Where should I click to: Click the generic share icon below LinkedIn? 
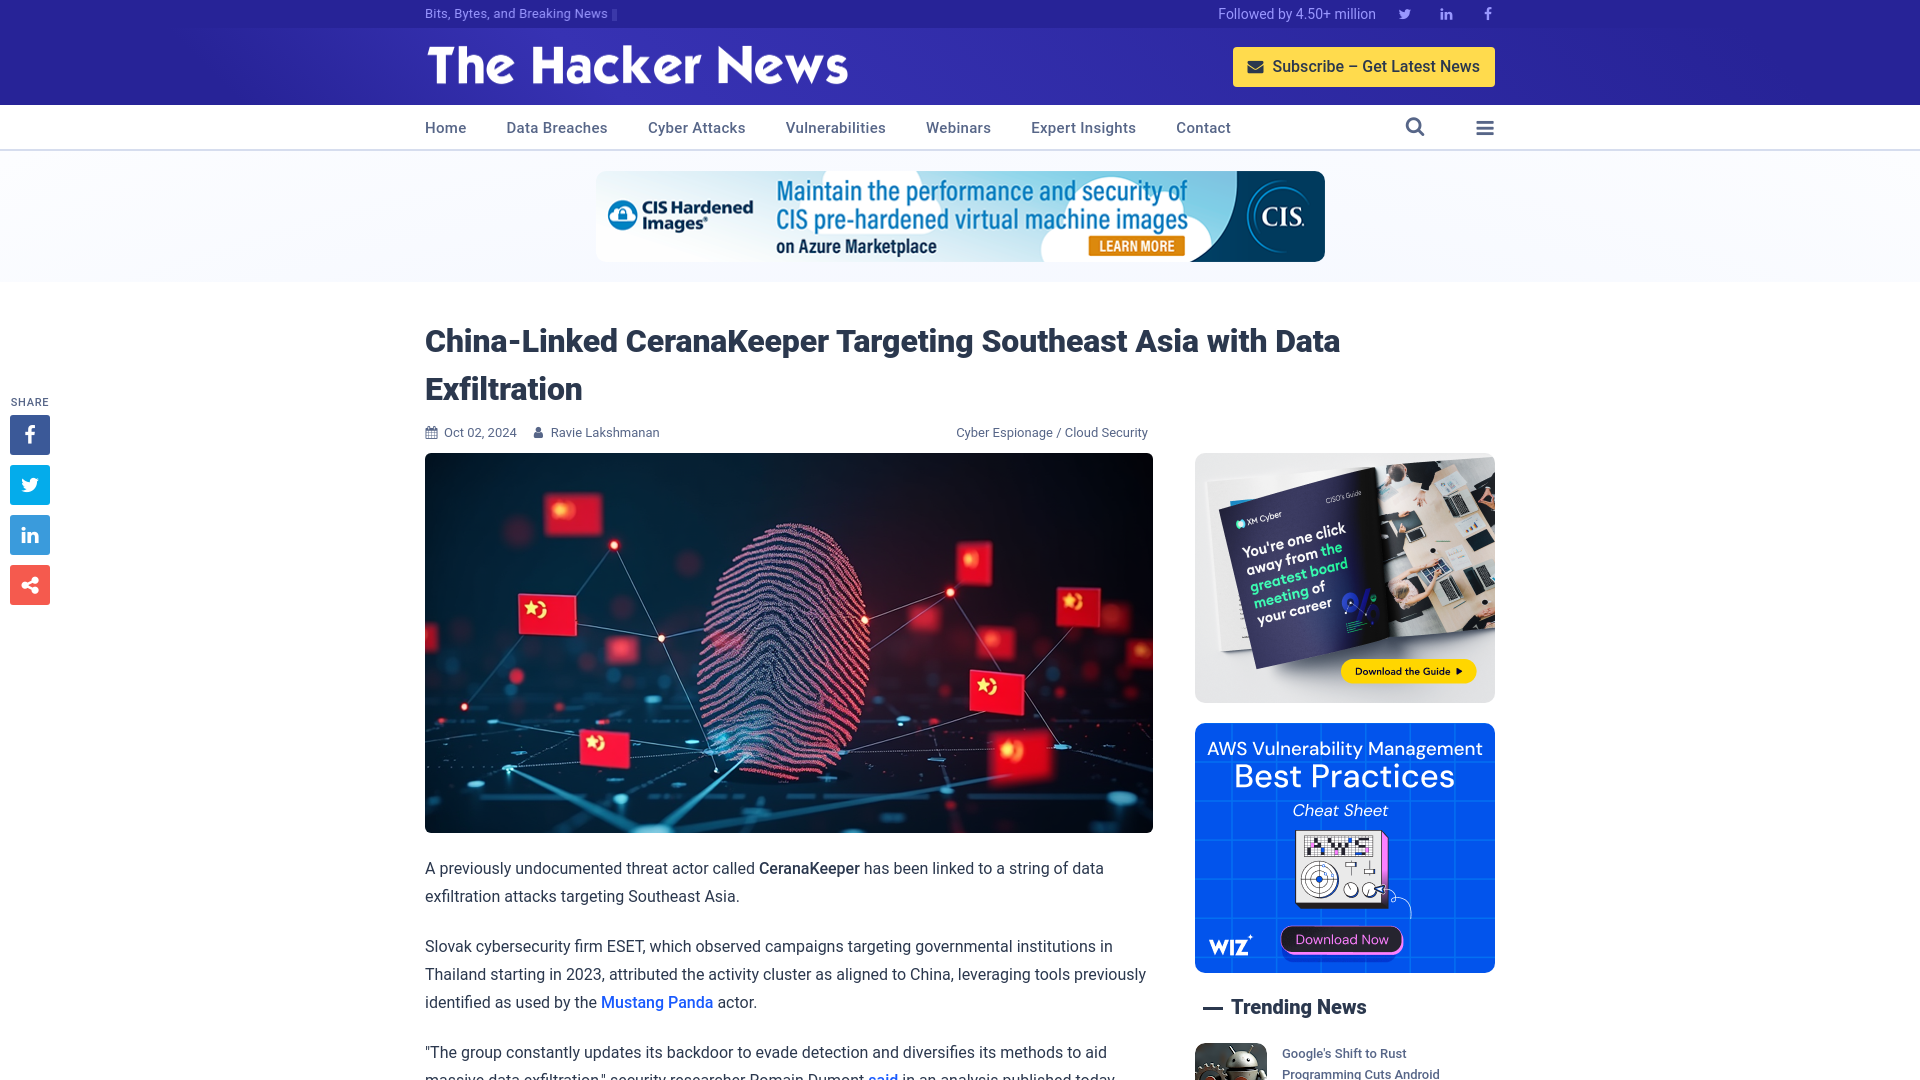[29, 584]
